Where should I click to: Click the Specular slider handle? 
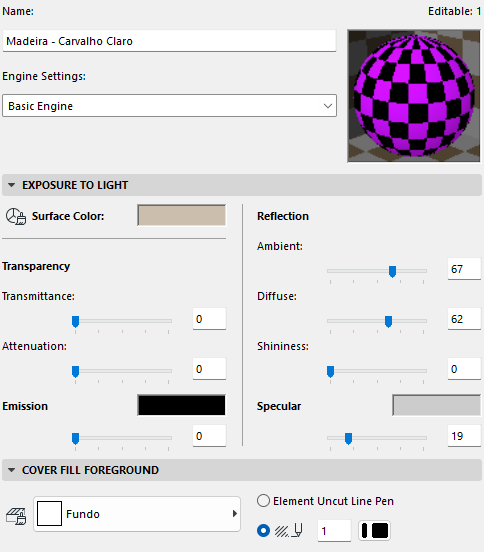[x=348, y=438]
